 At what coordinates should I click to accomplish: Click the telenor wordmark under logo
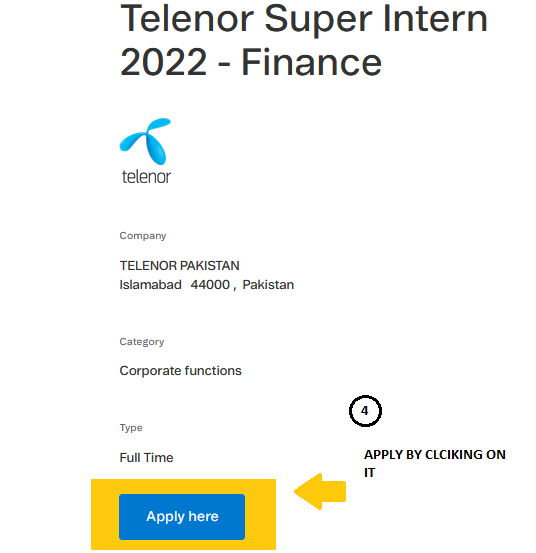146,177
